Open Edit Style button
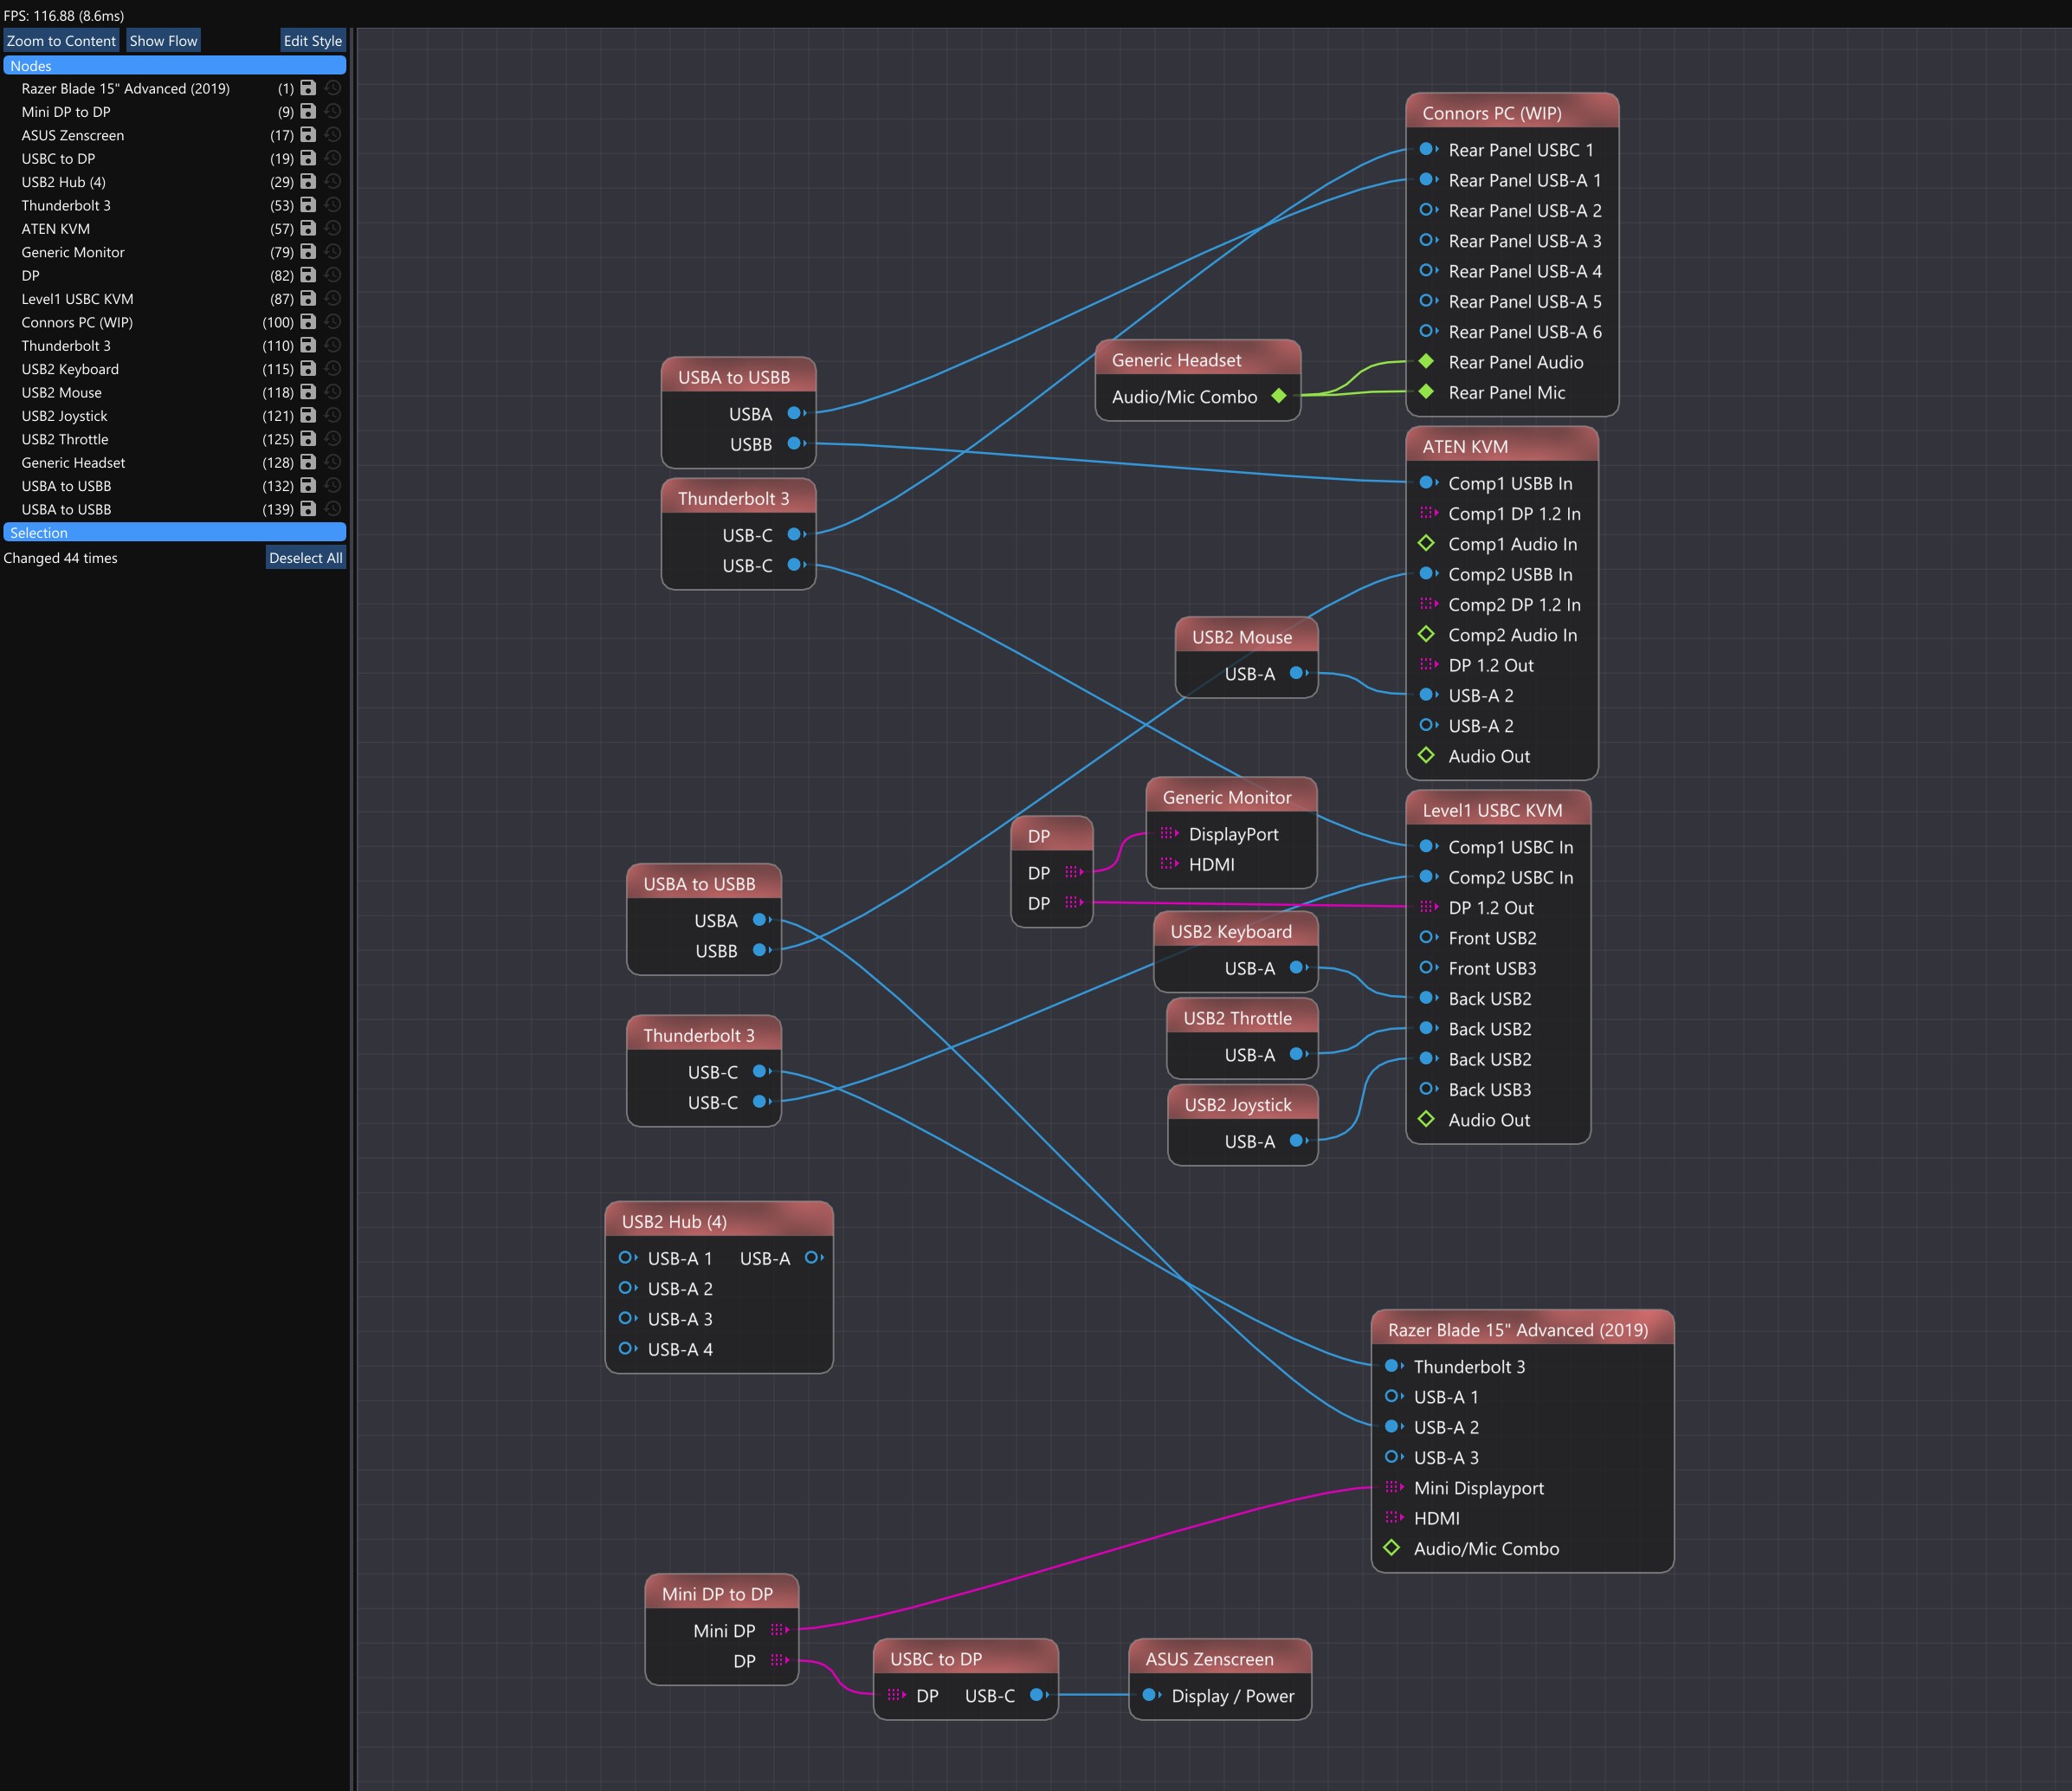This screenshot has height=1791, width=2072. (x=312, y=40)
